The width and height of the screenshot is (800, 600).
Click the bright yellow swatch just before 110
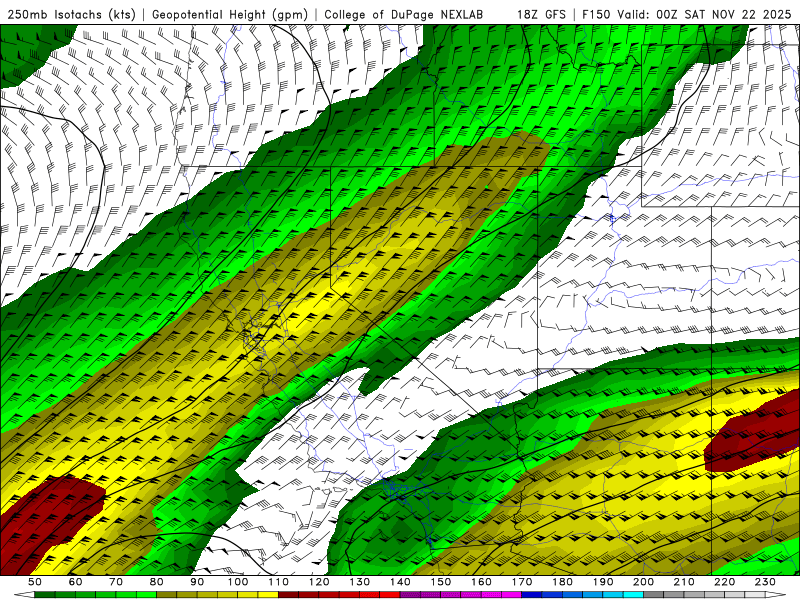pos(268,594)
